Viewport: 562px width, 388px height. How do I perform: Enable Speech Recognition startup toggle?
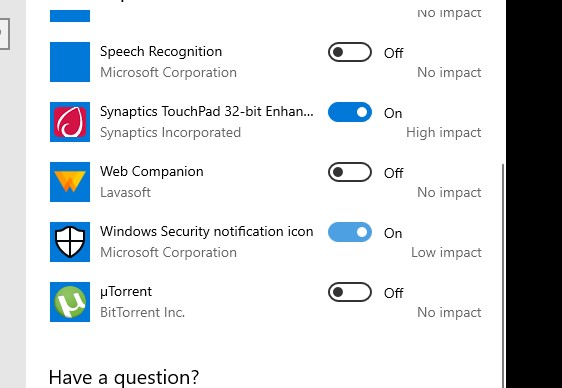tap(350, 52)
